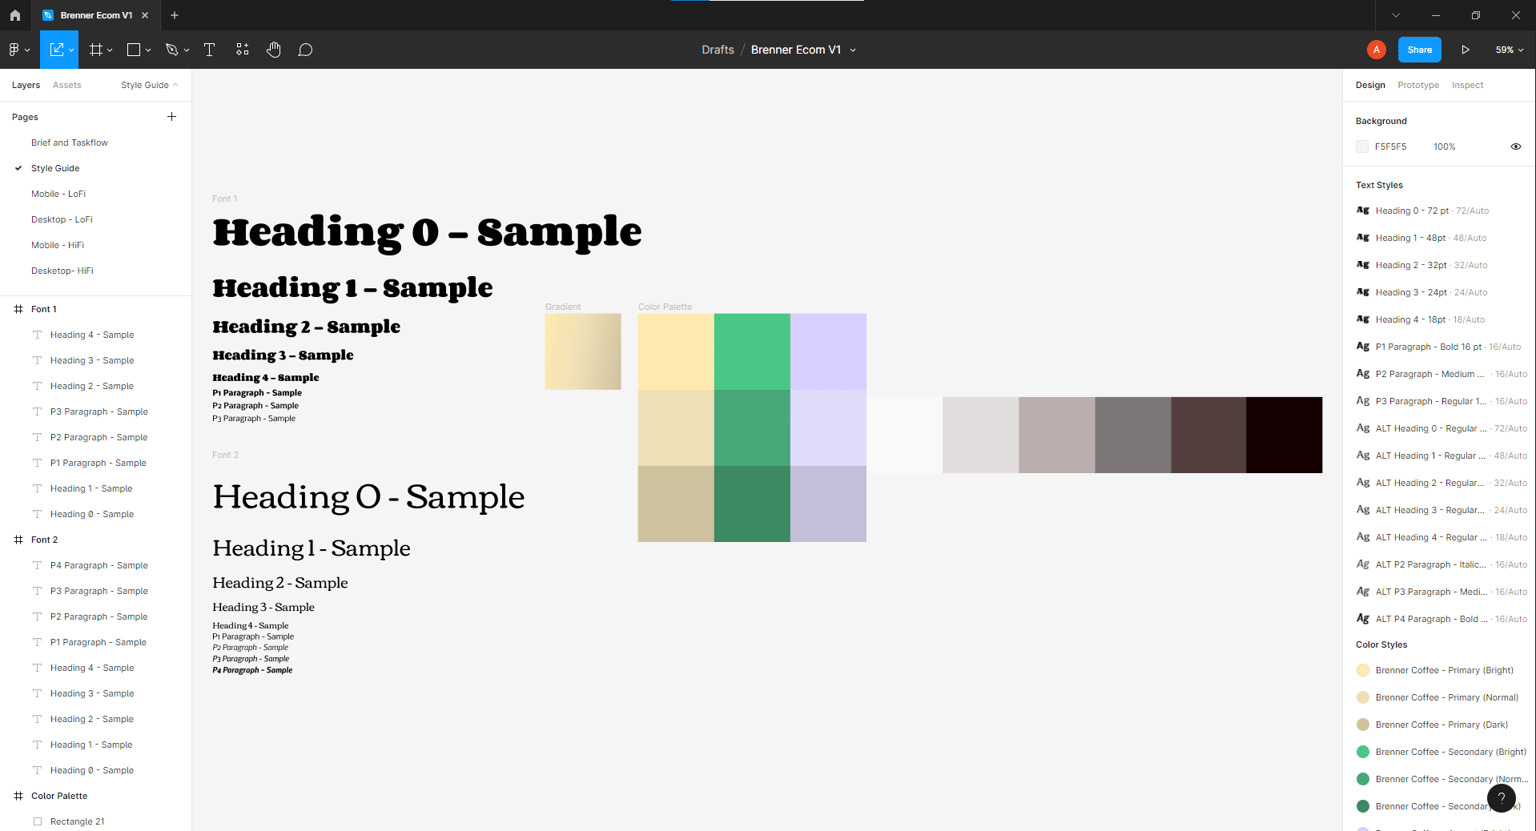1536x831 pixels.
Task: Open the Brief and Taskflow page
Action: point(69,143)
